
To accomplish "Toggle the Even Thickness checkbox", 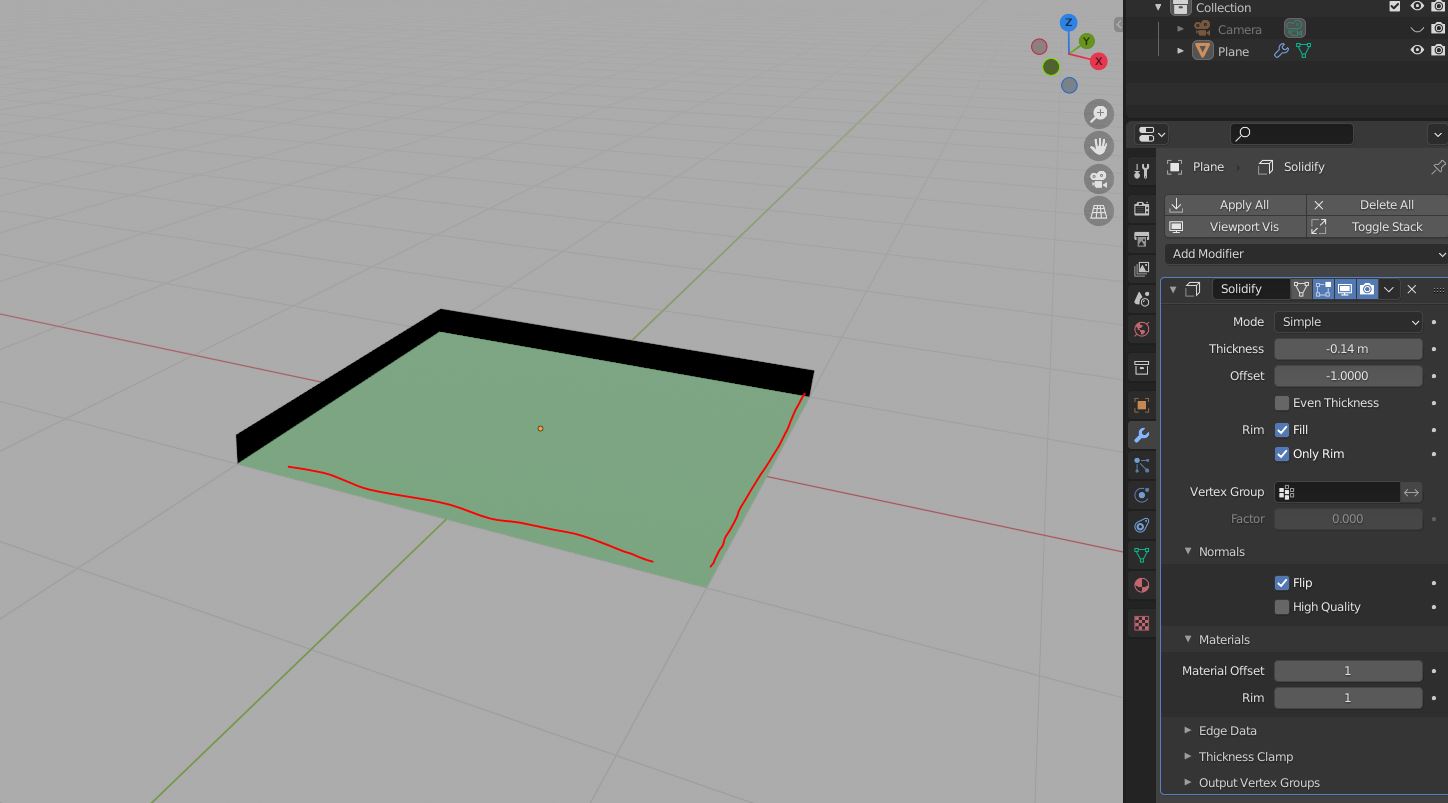I will pyautogui.click(x=1282, y=403).
